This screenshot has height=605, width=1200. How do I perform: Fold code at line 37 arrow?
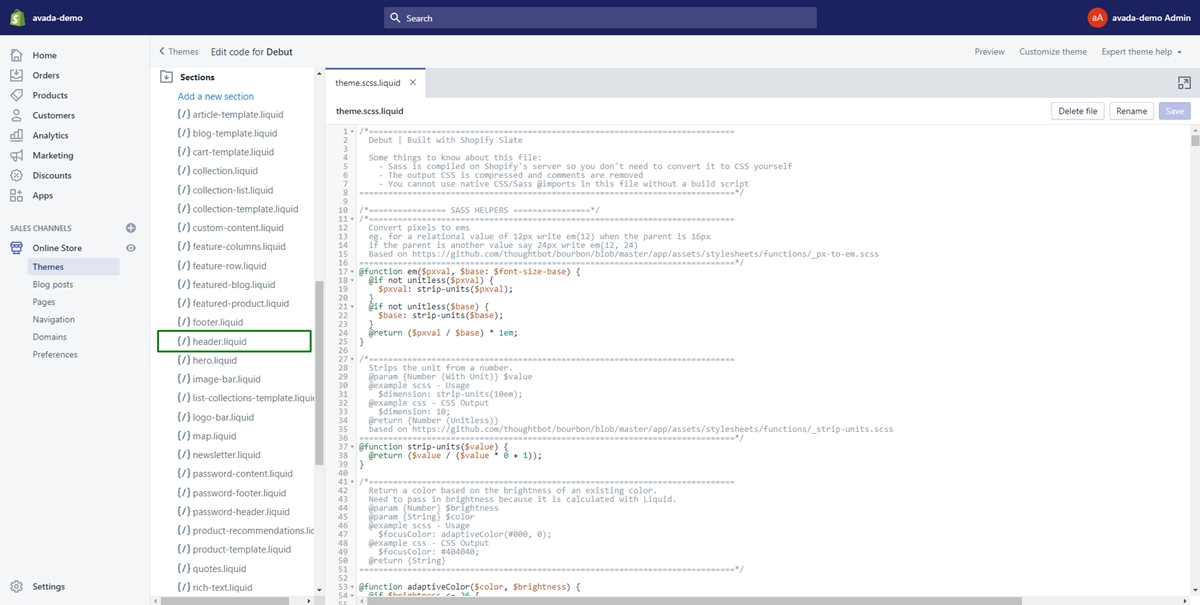point(353,446)
